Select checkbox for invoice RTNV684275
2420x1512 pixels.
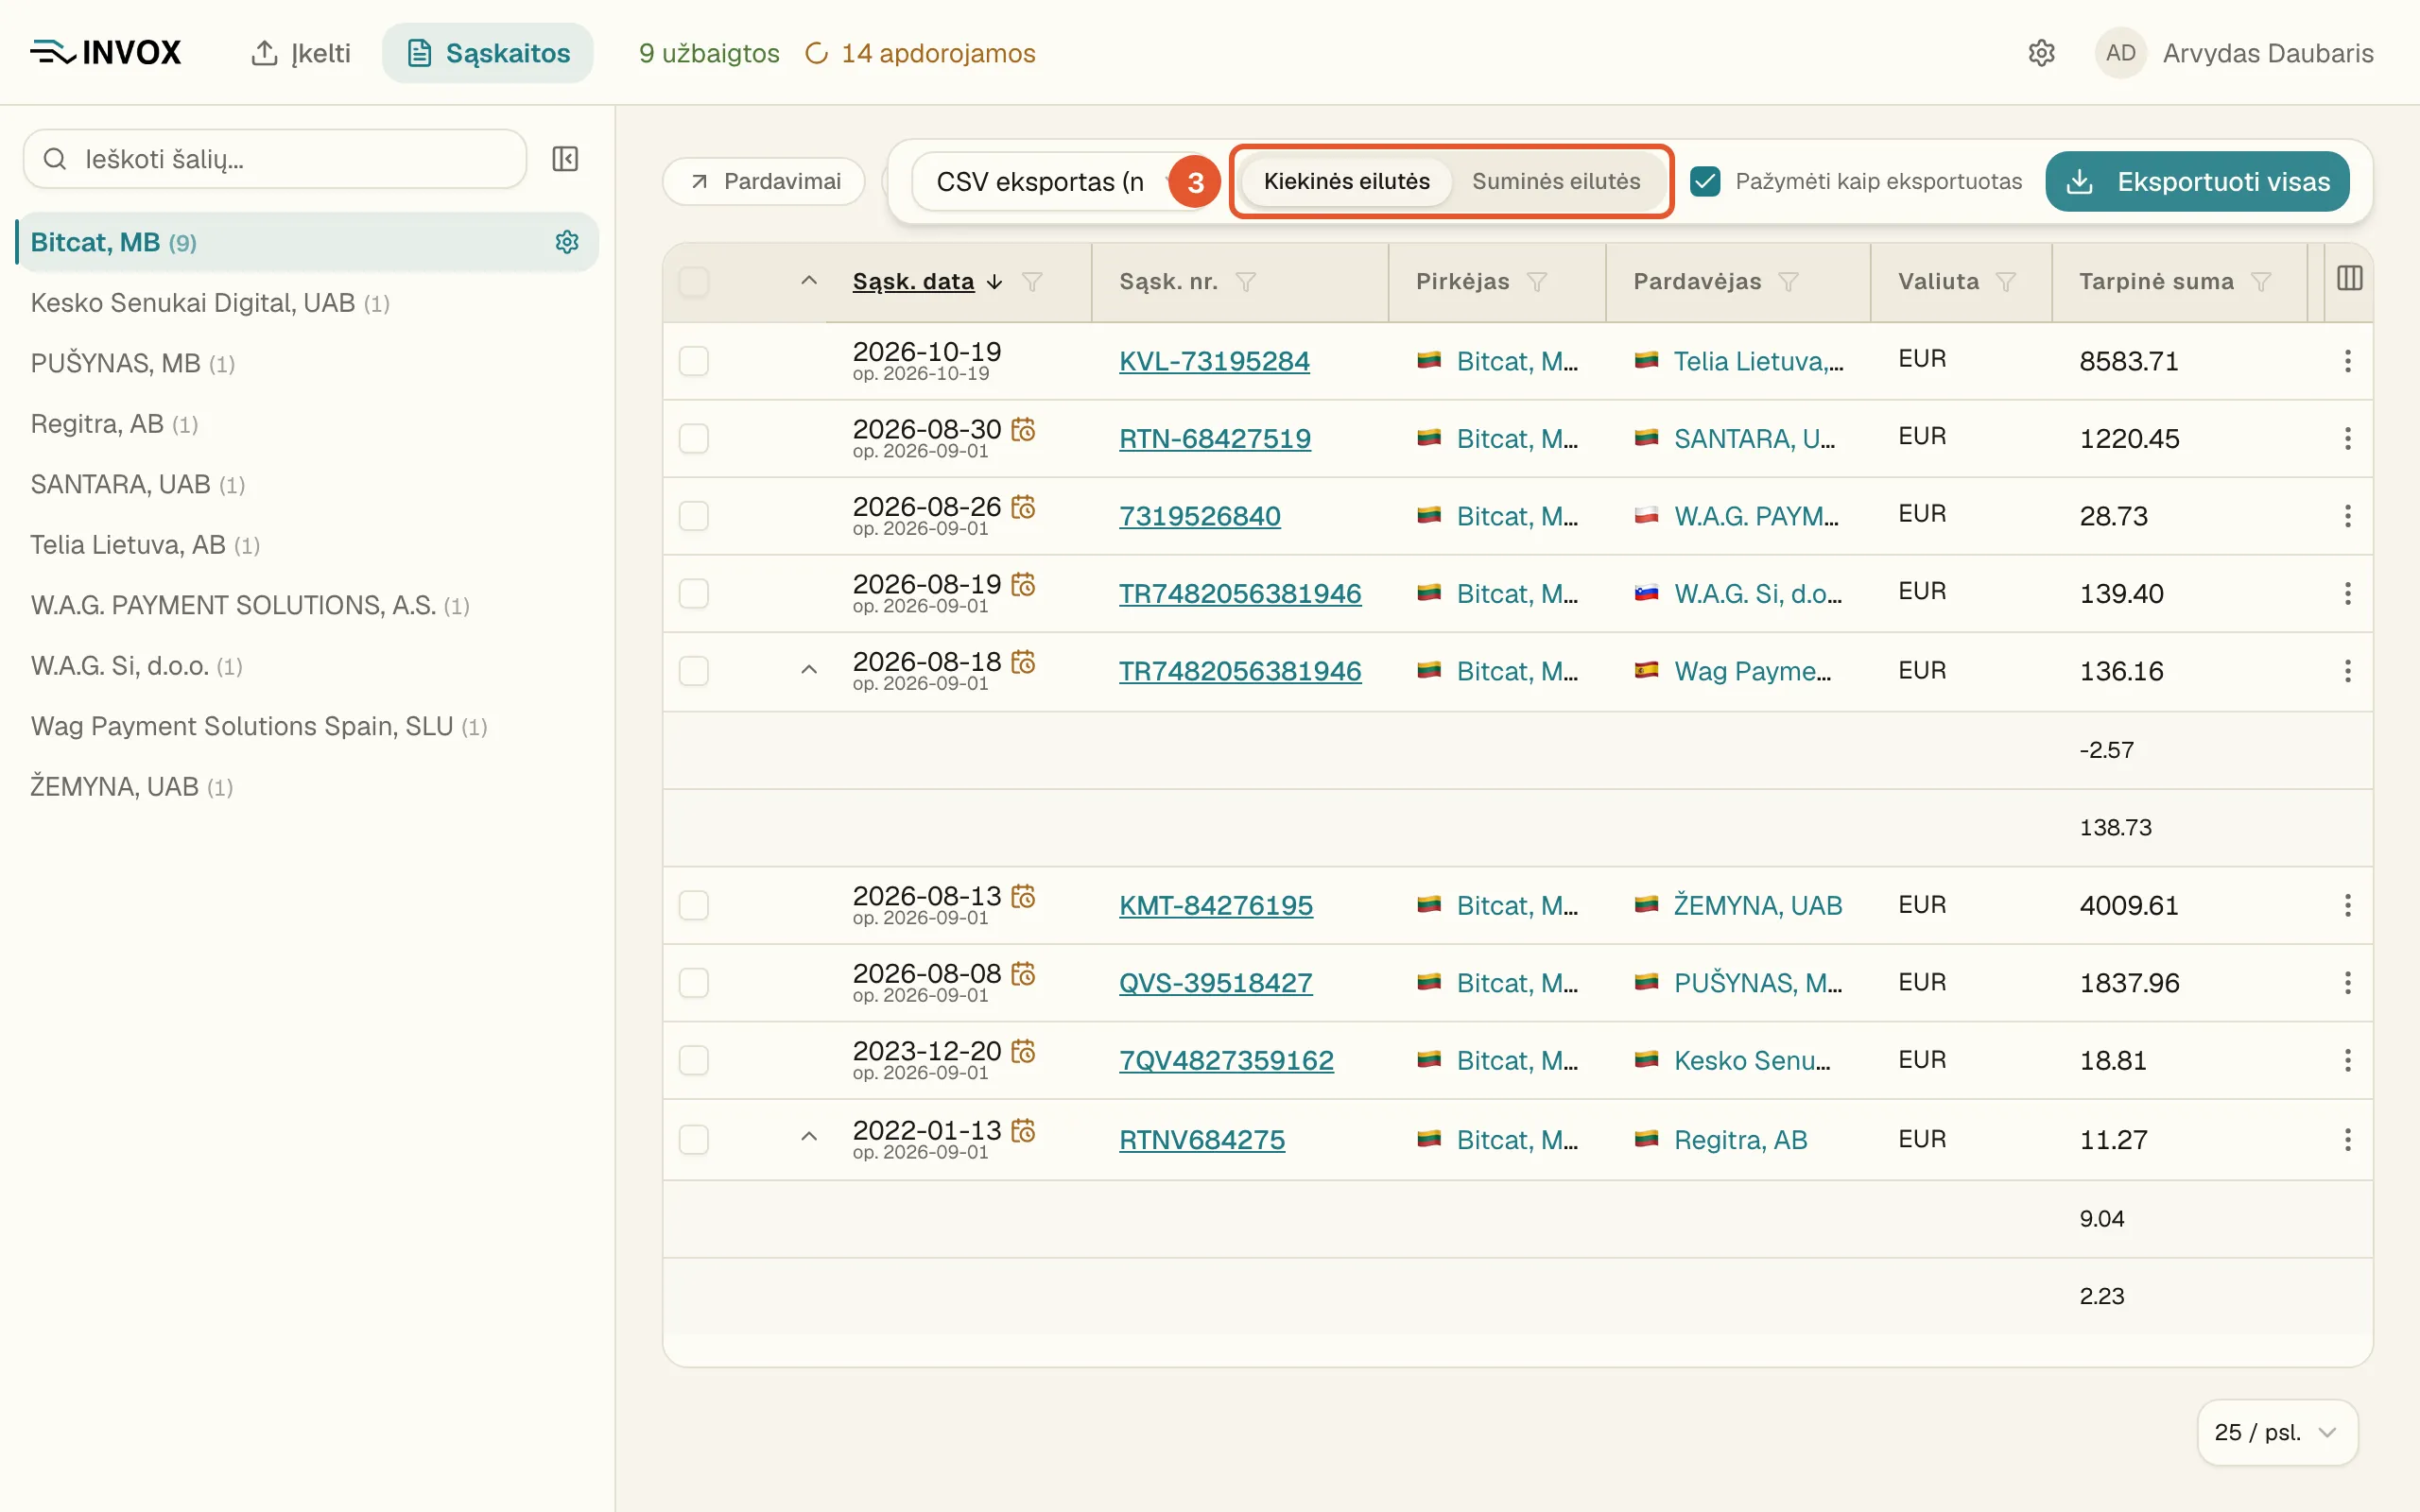[x=694, y=1140]
